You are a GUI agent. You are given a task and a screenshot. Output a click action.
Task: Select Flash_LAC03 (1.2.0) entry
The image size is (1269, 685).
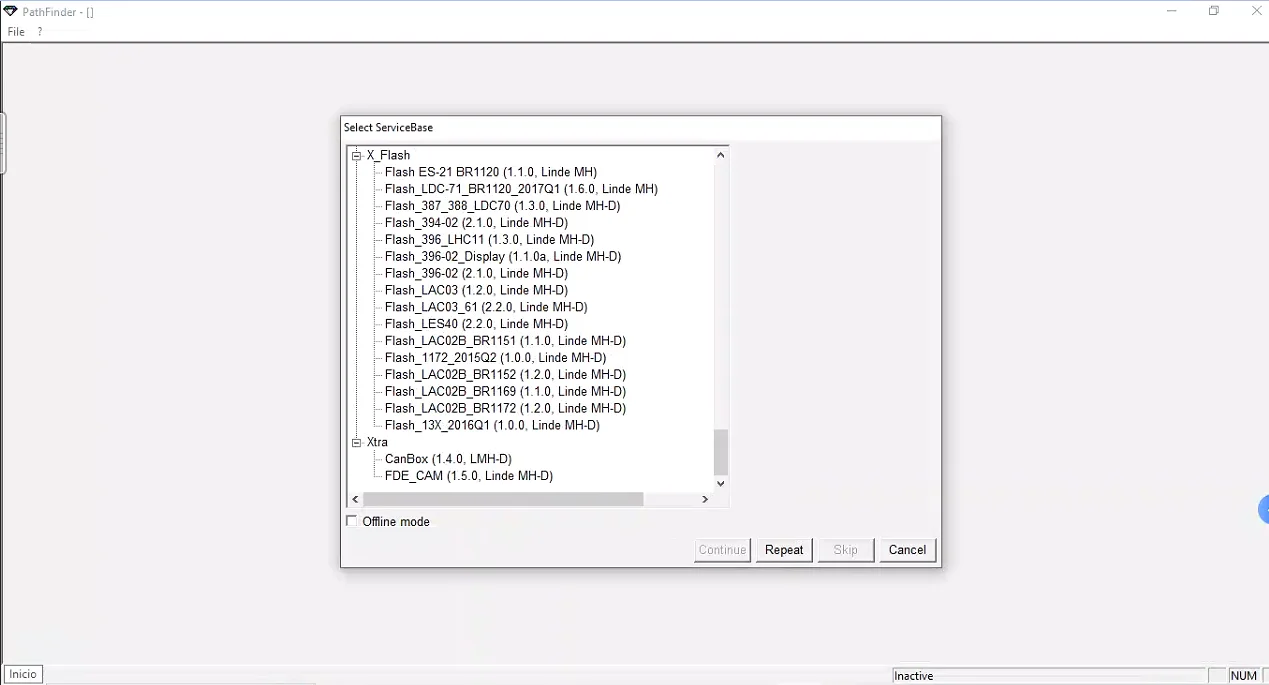click(476, 291)
